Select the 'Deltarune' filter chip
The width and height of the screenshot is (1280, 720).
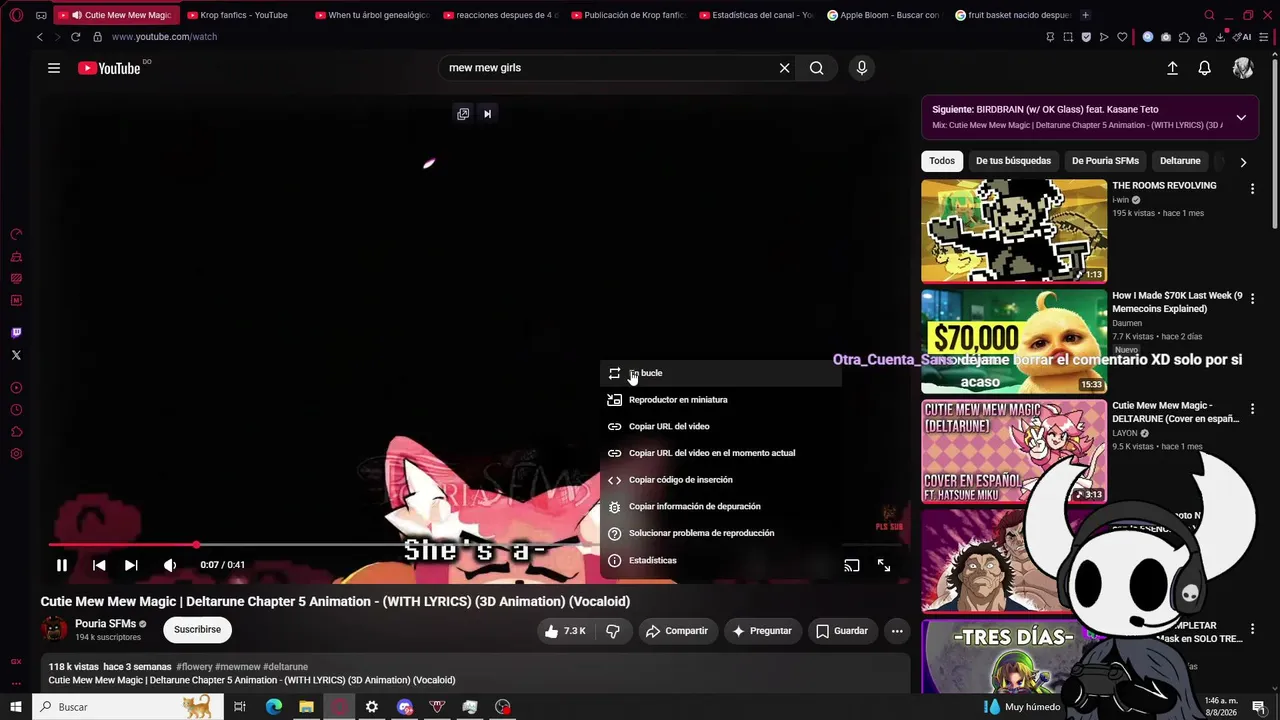coord(1180,161)
